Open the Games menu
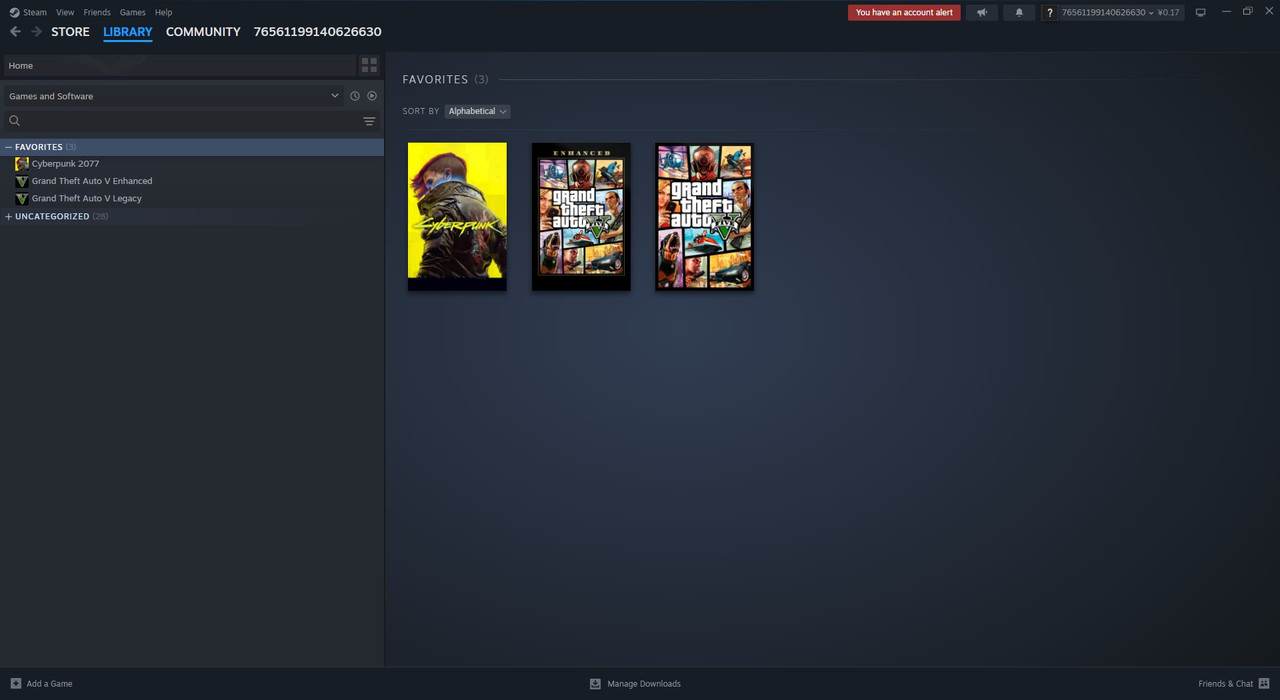Viewport: 1280px width, 700px height. [132, 12]
